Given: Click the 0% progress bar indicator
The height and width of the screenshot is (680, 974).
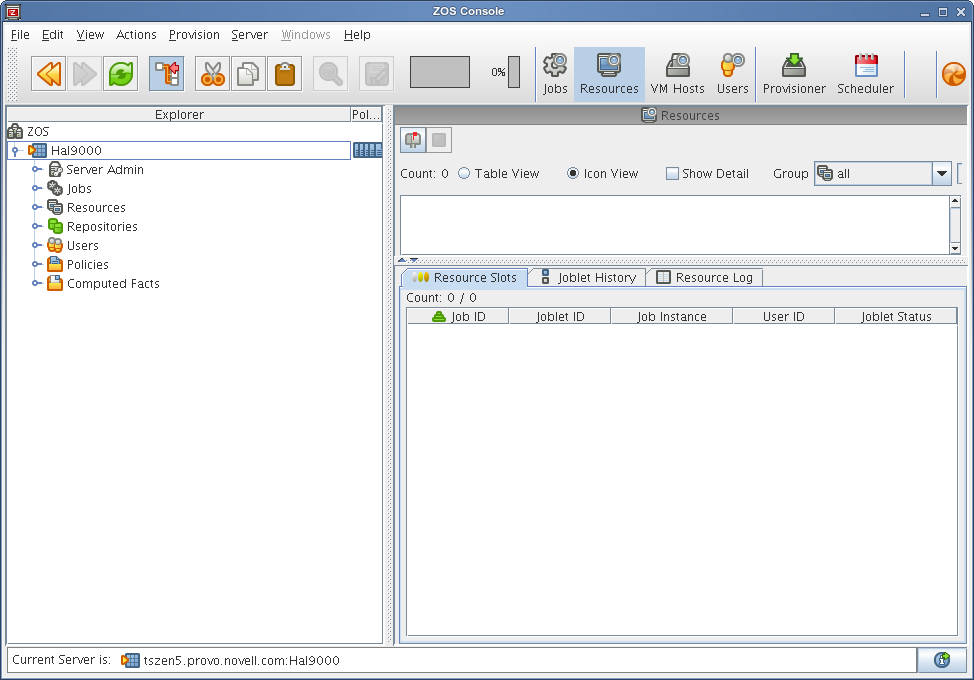Looking at the screenshot, I should tap(513, 72).
